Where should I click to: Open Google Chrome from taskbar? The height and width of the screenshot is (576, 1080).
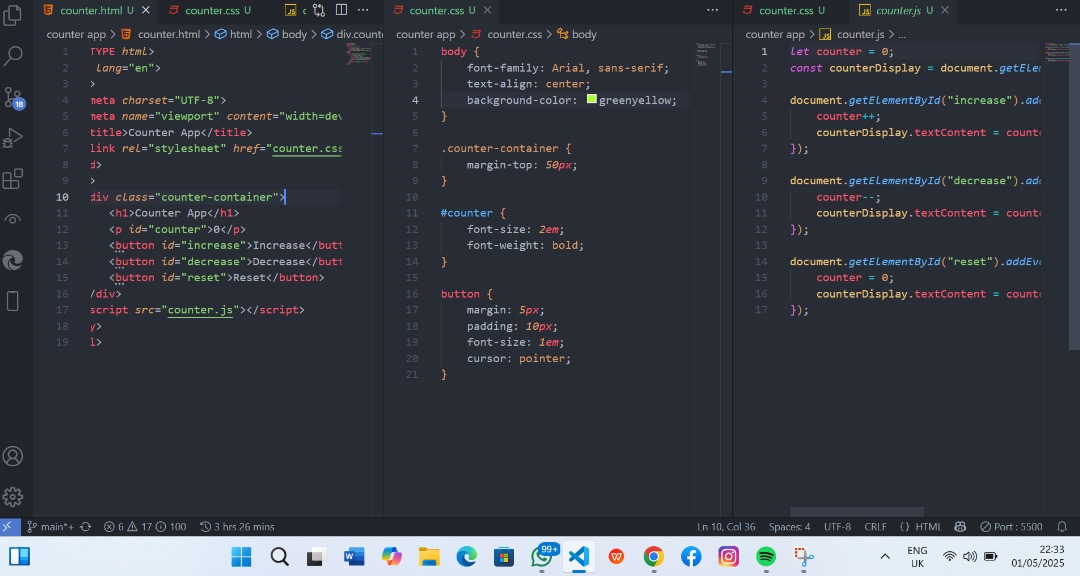pyautogui.click(x=654, y=556)
